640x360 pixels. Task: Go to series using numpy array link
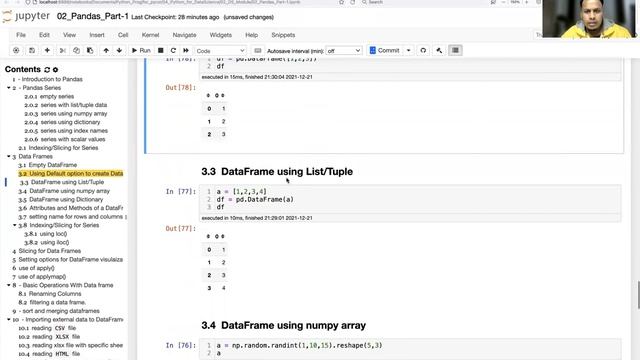tap(74, 113)
